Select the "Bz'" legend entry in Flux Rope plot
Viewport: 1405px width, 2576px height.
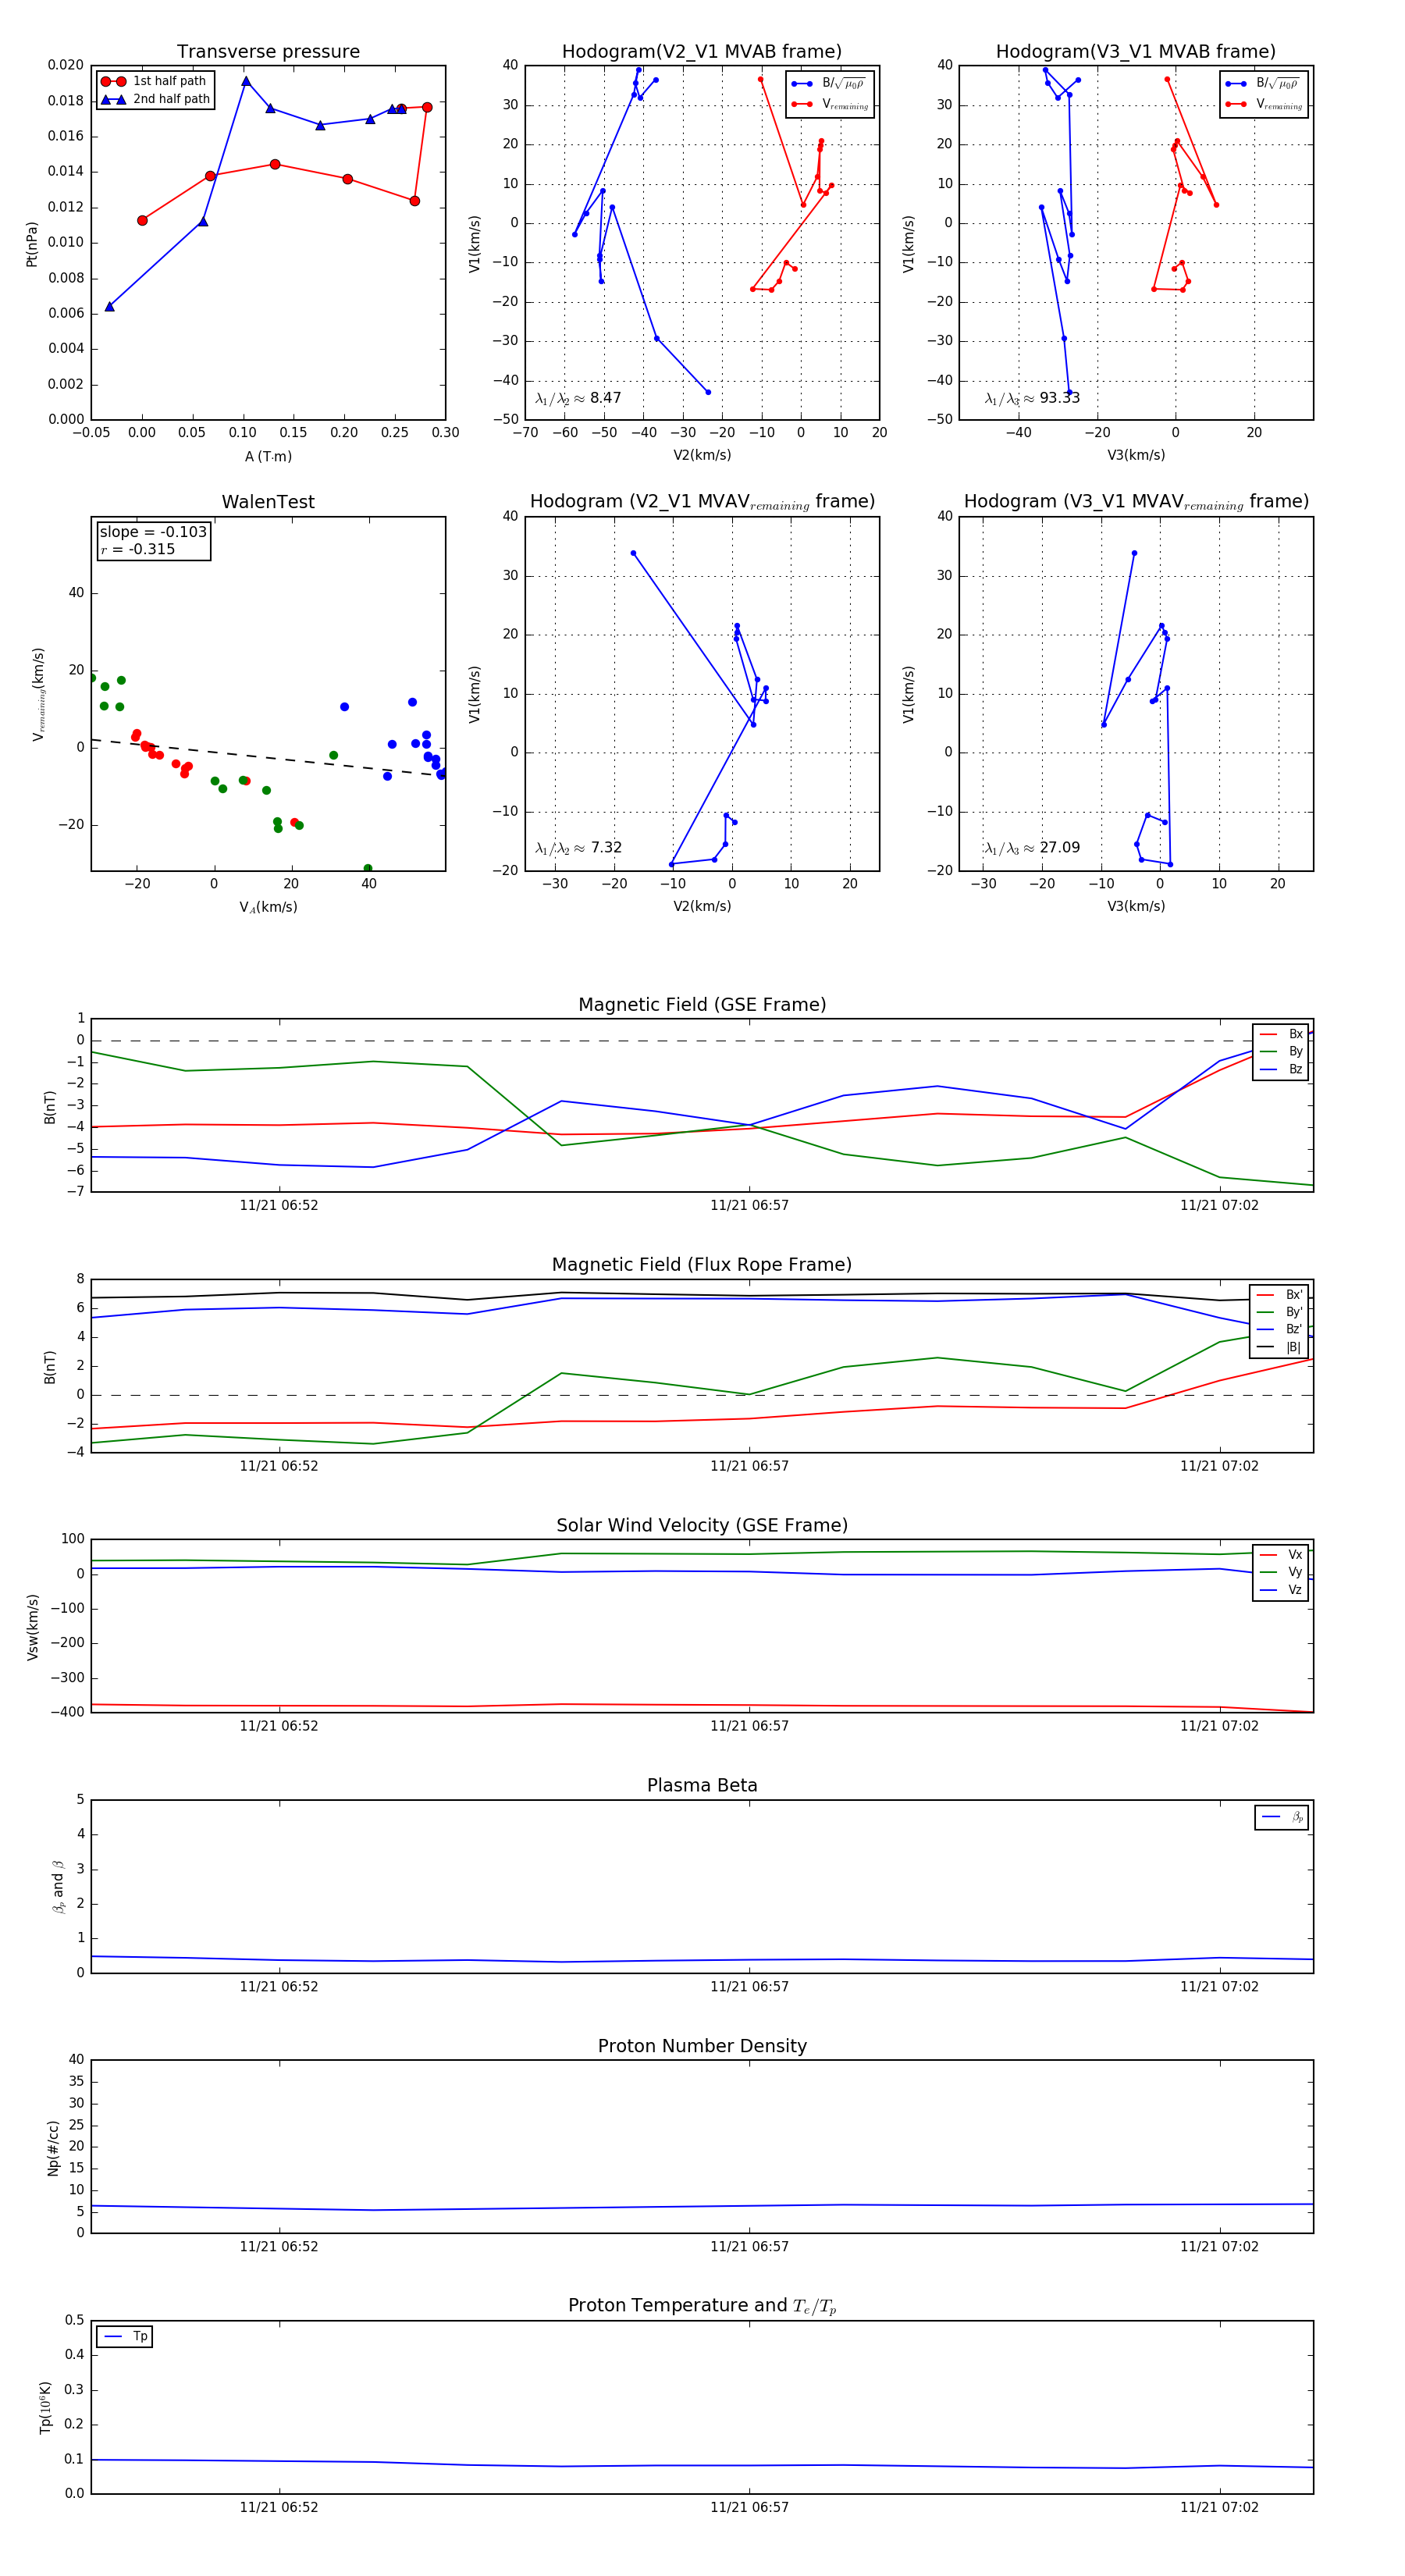[x=1279, y=1329]
